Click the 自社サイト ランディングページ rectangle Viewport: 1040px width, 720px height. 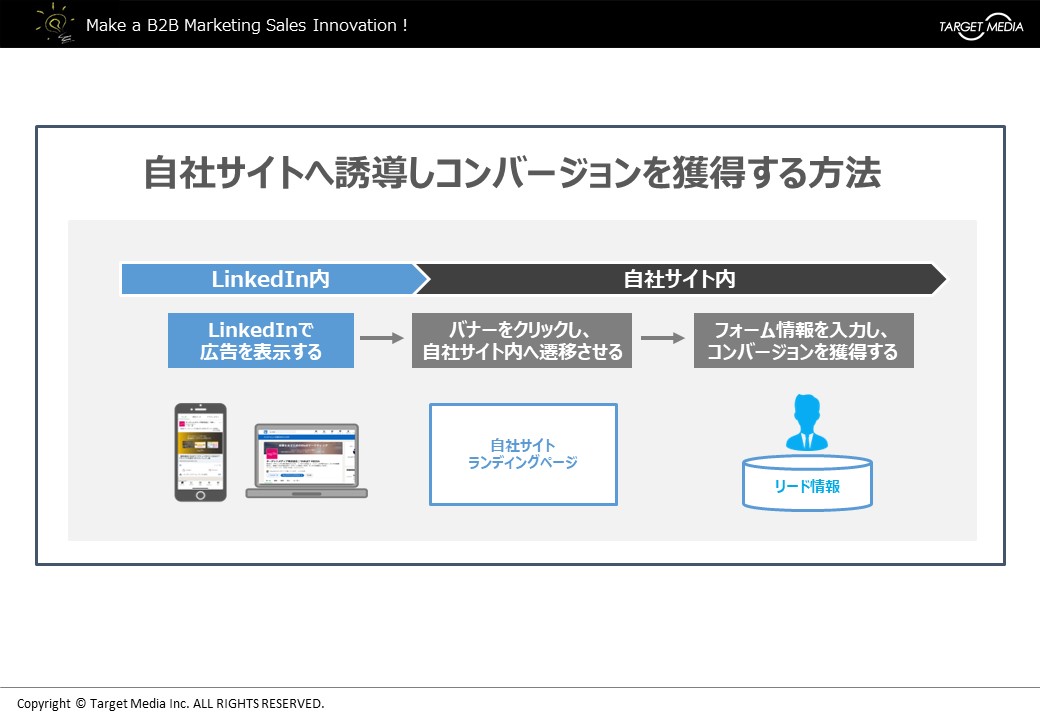pyautogui.click(x=523, y=454)
